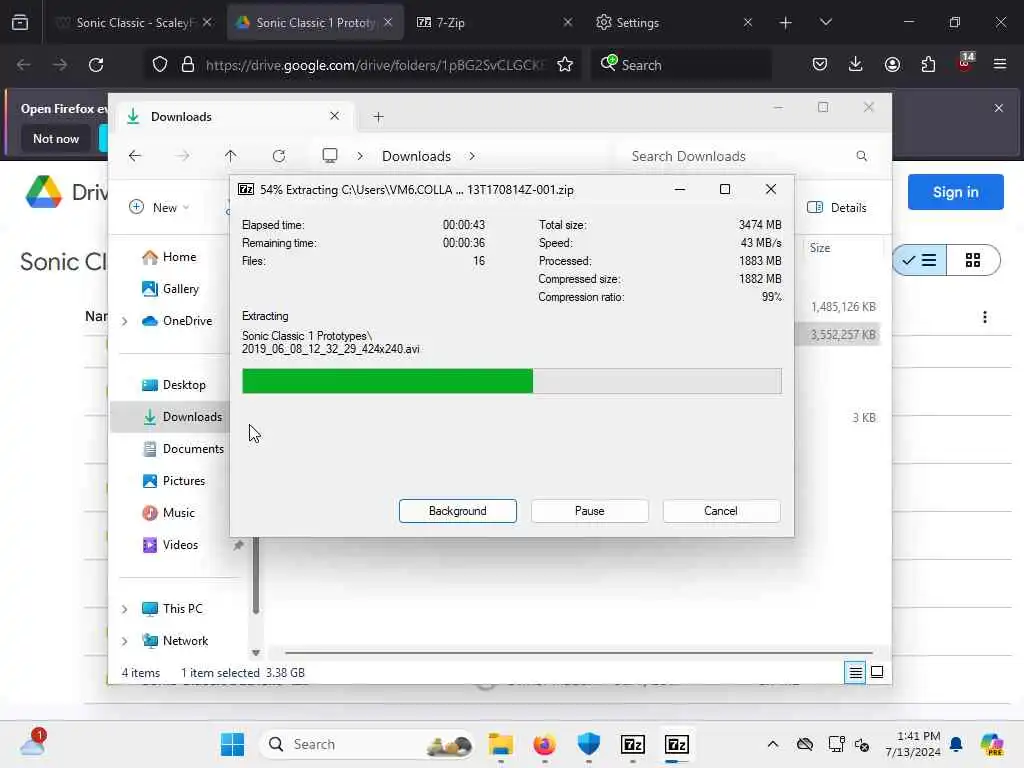The width and height of the screenshot is (1024, 768).
Task: Add new File Explorer tab
Action: [x=378, y=117]
